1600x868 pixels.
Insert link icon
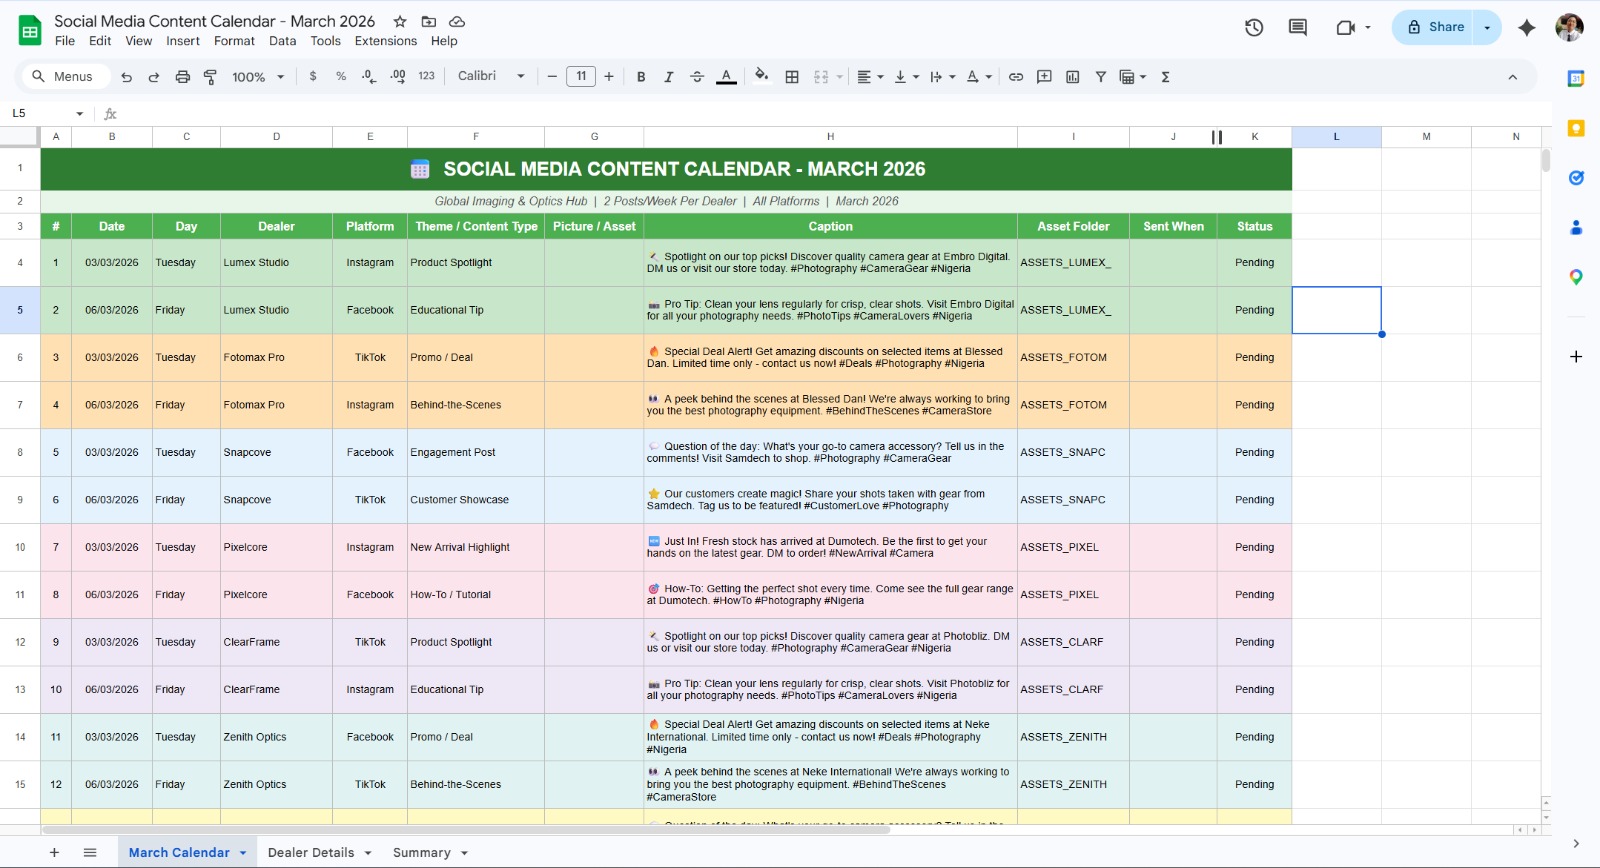(1016, 77)
